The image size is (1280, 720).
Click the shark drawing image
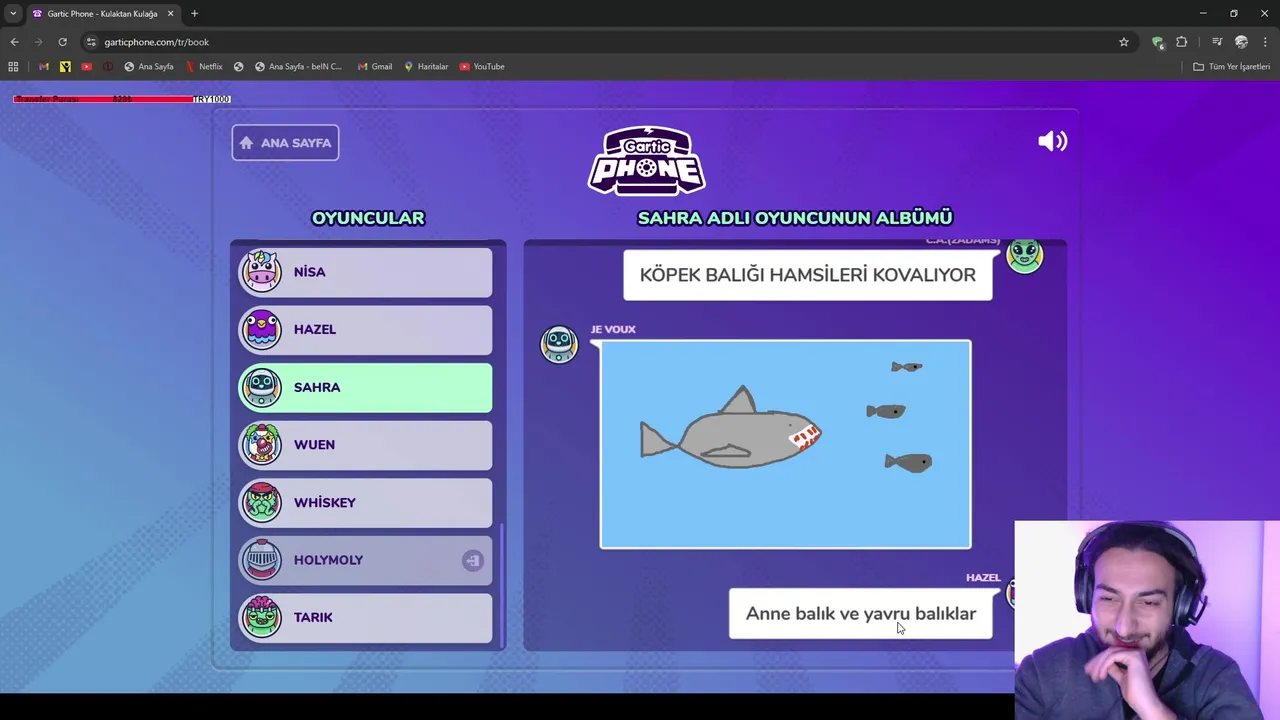coord(785,444)
